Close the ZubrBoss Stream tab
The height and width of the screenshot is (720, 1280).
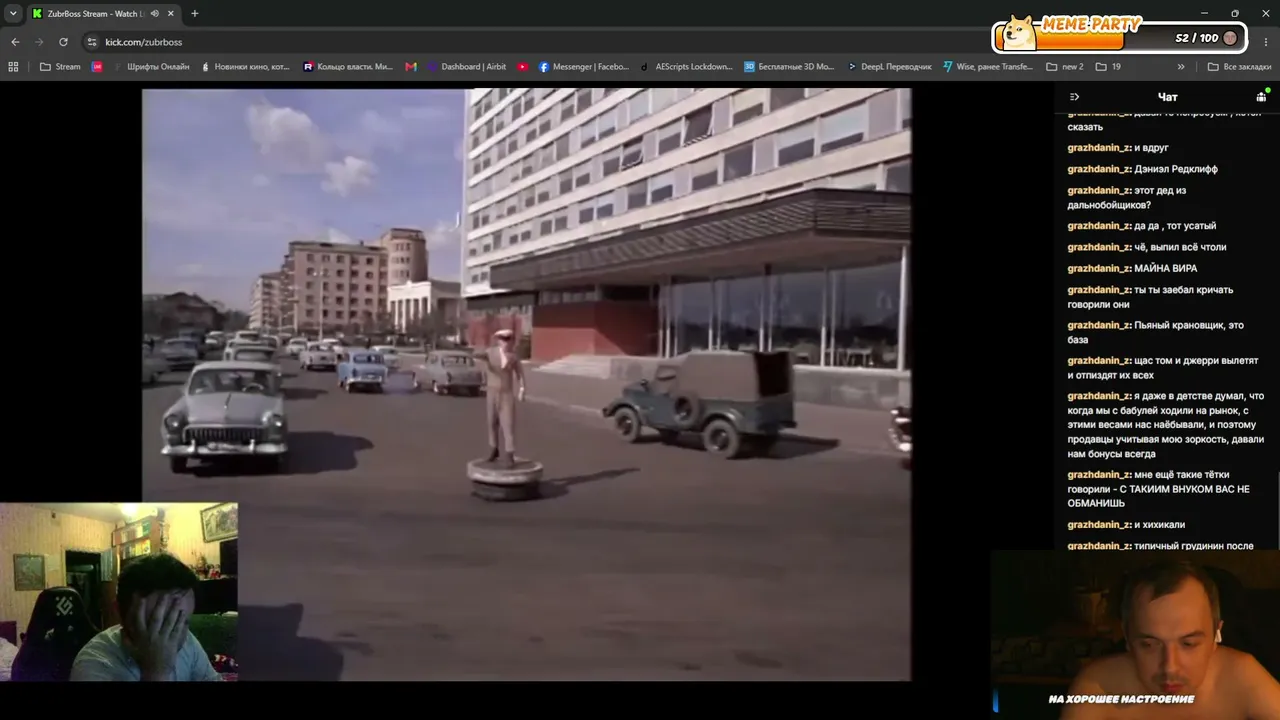click(171, 14)
